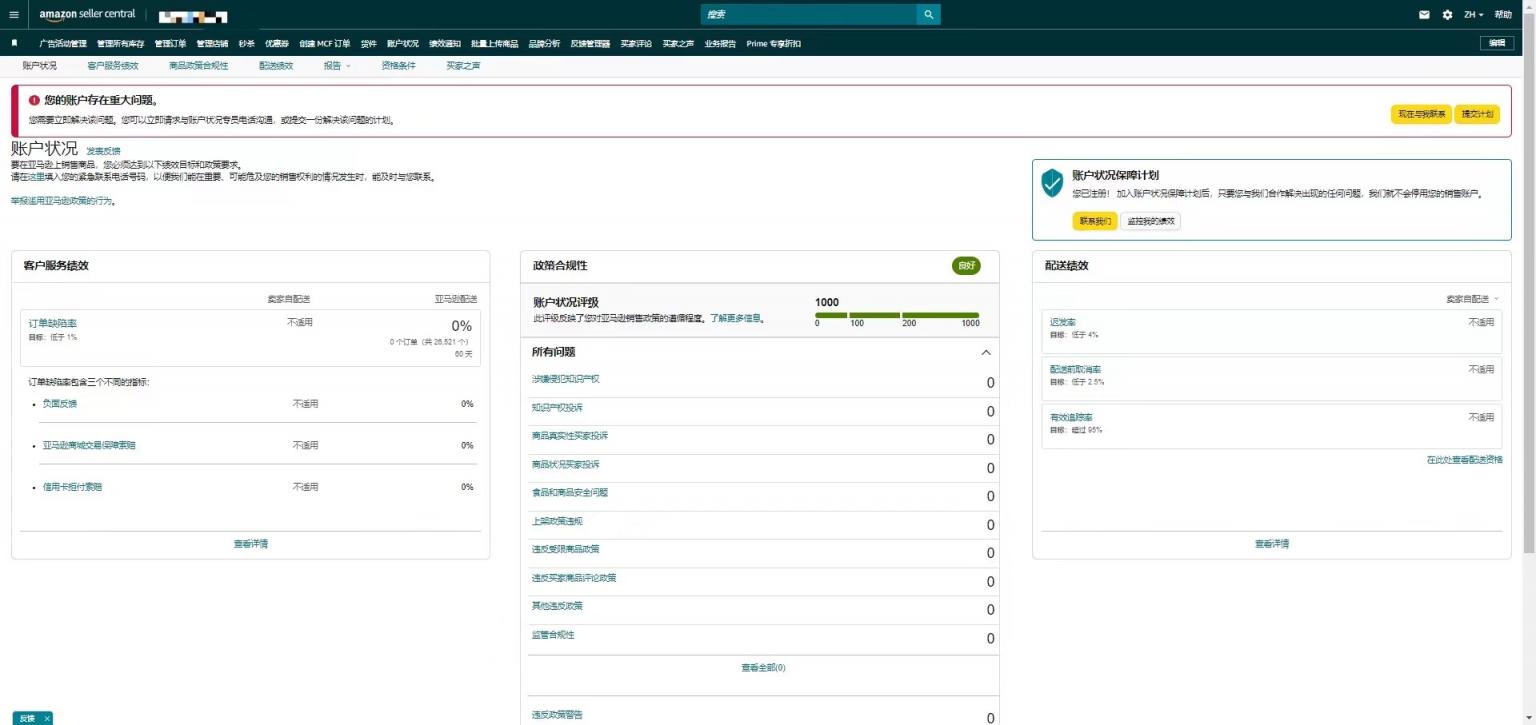Click the 了解更多信息 link
This screenshot has height=725, width=1536.
click(736, 318)
